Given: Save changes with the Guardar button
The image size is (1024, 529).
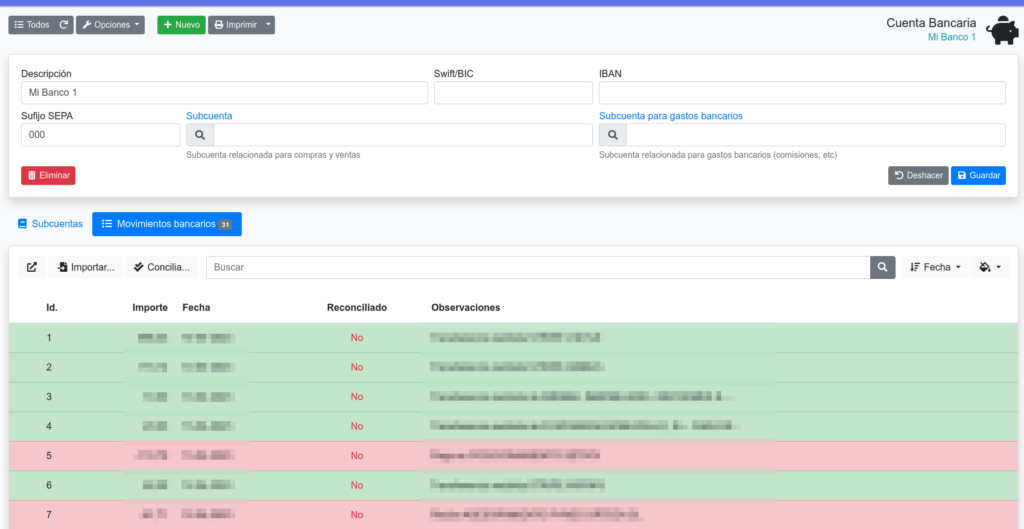Looking at the screenshot, I should pos(977,175).
